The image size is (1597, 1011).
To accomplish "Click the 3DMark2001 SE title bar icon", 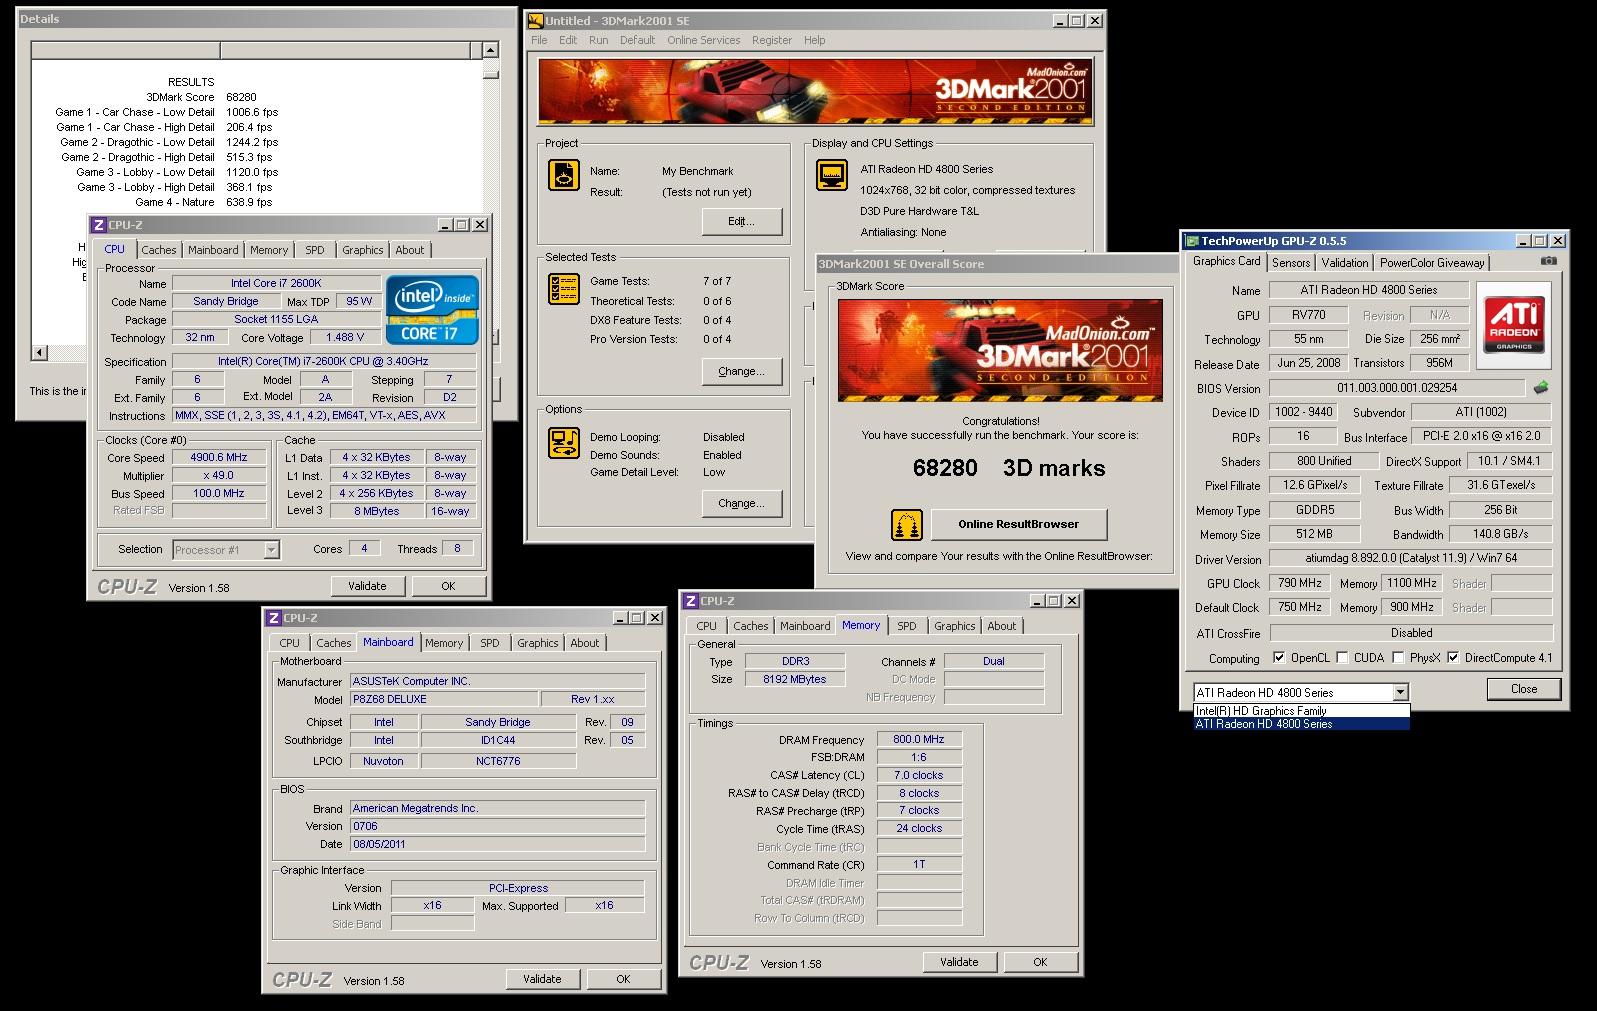I will [536, 20].
